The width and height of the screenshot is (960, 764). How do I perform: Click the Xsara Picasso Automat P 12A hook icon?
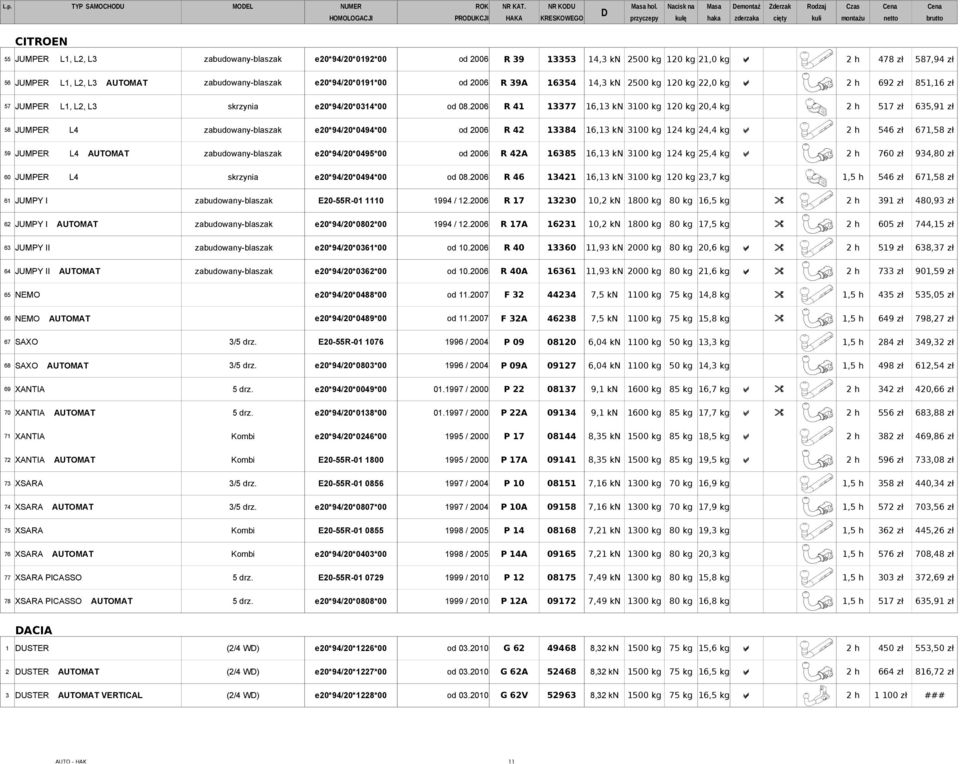click(x=816, y=601)
